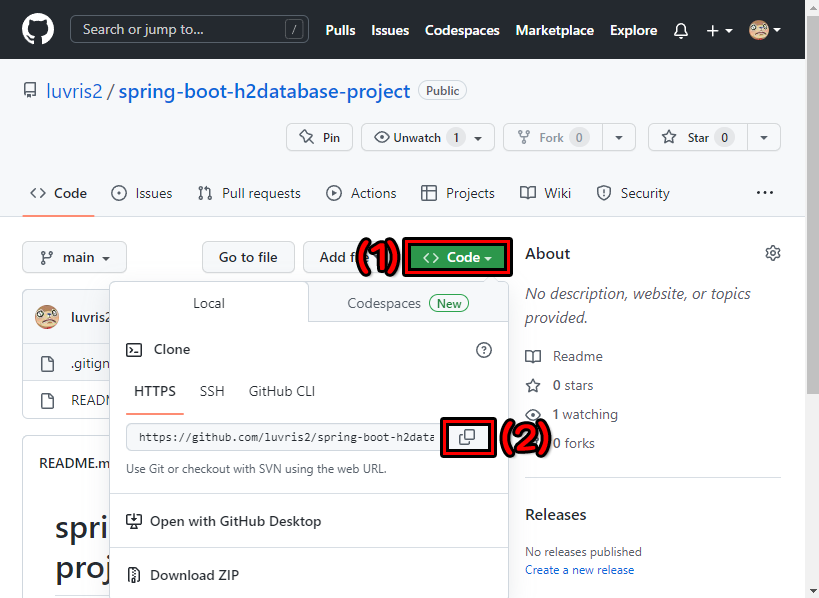The width and height of the screenshot is (819, 598).
Task: Open Explore in top navigation
Action: [x=634, y=30]
